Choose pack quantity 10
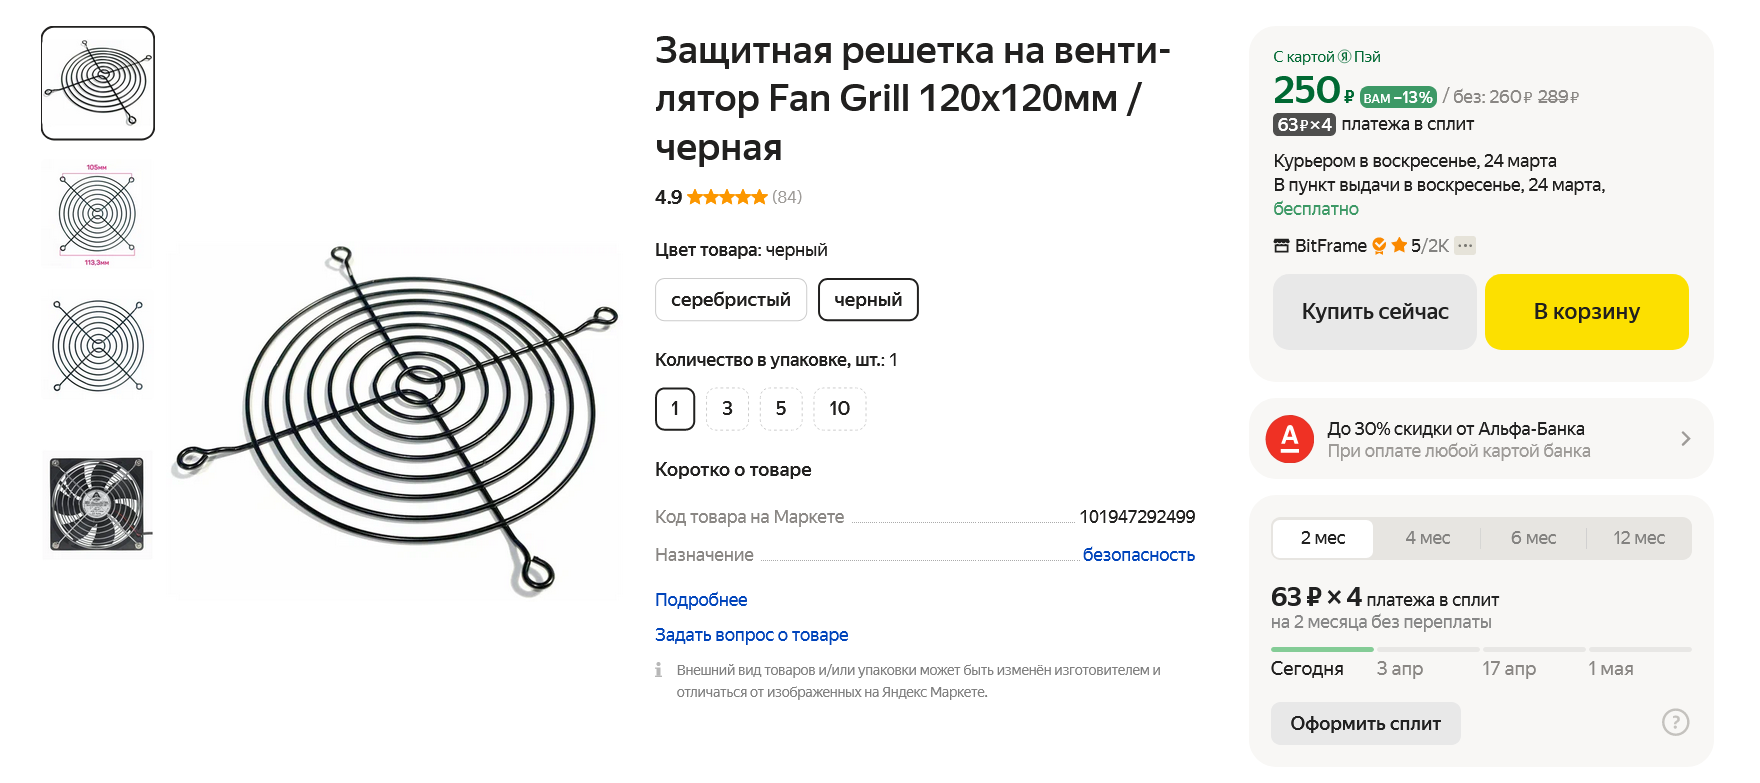 (x=840, y=409)
